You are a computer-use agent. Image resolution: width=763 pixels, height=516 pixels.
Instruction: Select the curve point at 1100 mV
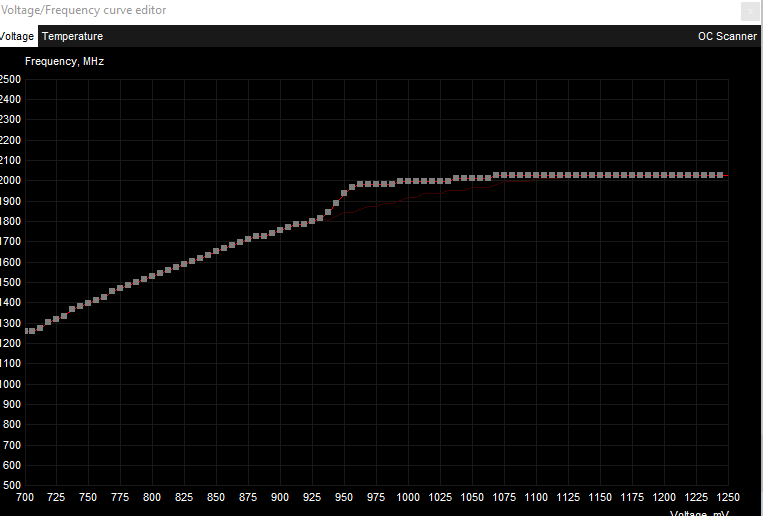pyautogui.click(x=536, y=175)
